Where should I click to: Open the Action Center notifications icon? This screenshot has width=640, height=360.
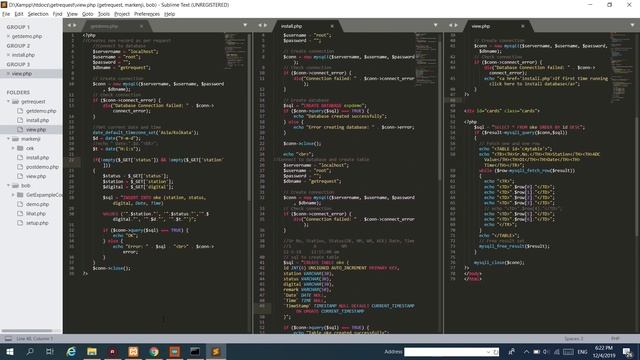tap(627, 352)
